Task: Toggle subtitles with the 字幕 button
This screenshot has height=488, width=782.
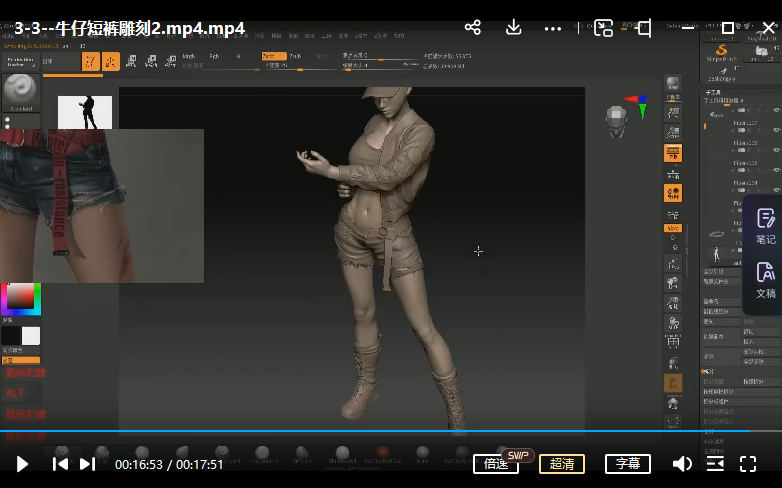Action: 627,464
